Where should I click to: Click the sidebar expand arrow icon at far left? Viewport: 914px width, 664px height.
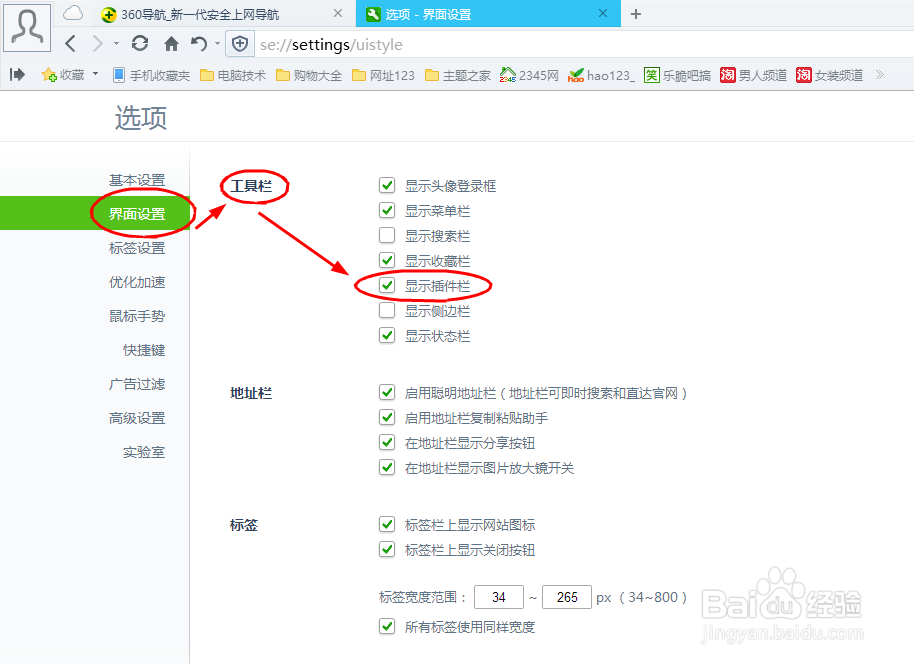click(x=14, y=73)
